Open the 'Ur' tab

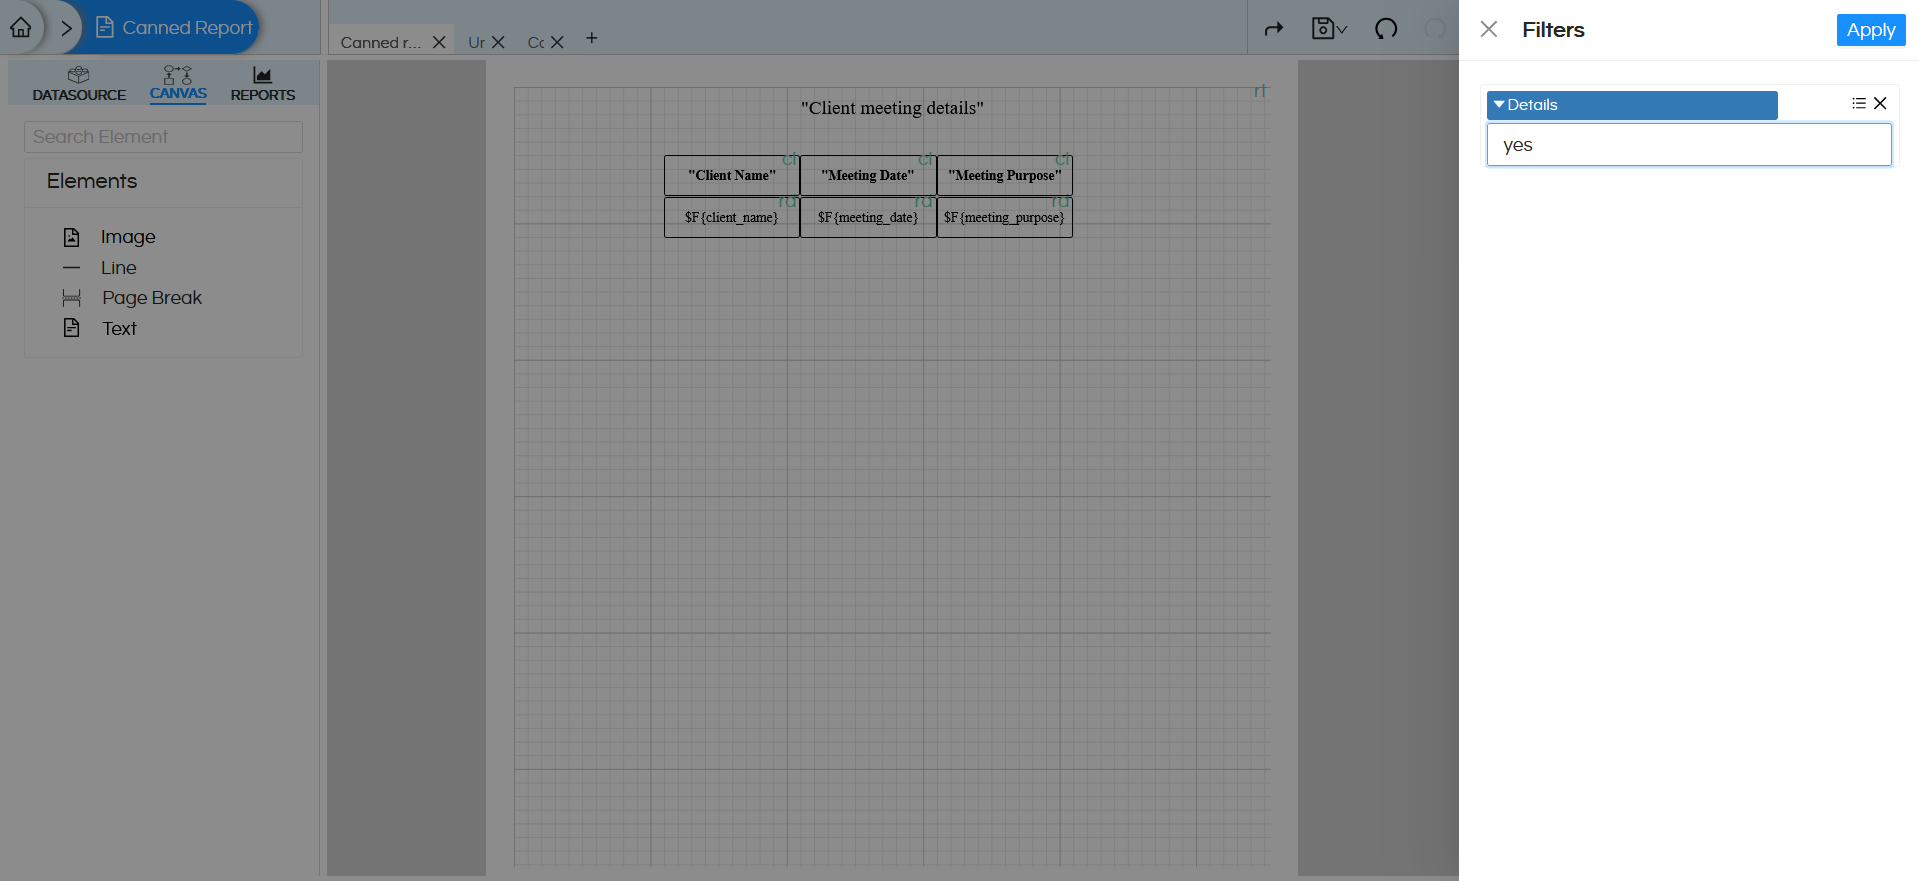point(476,42)
